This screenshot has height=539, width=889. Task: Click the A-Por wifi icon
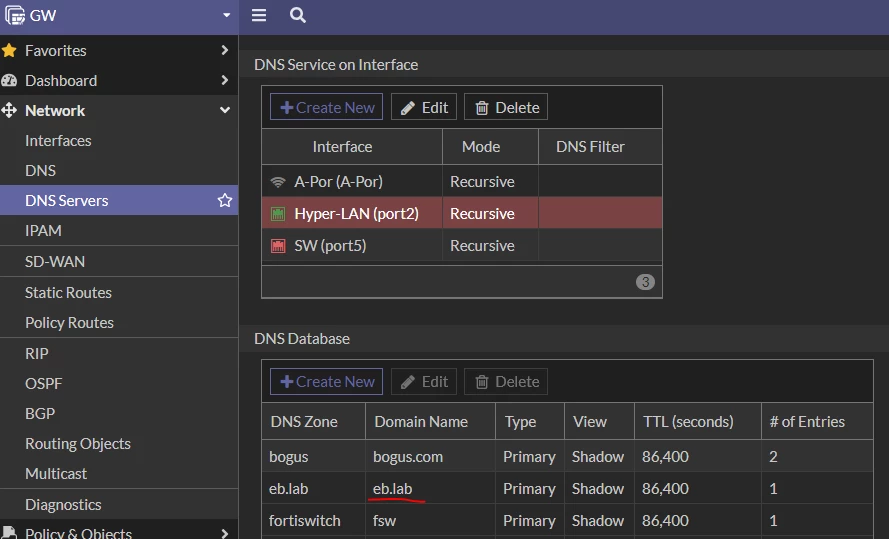[x=278, y=182]
